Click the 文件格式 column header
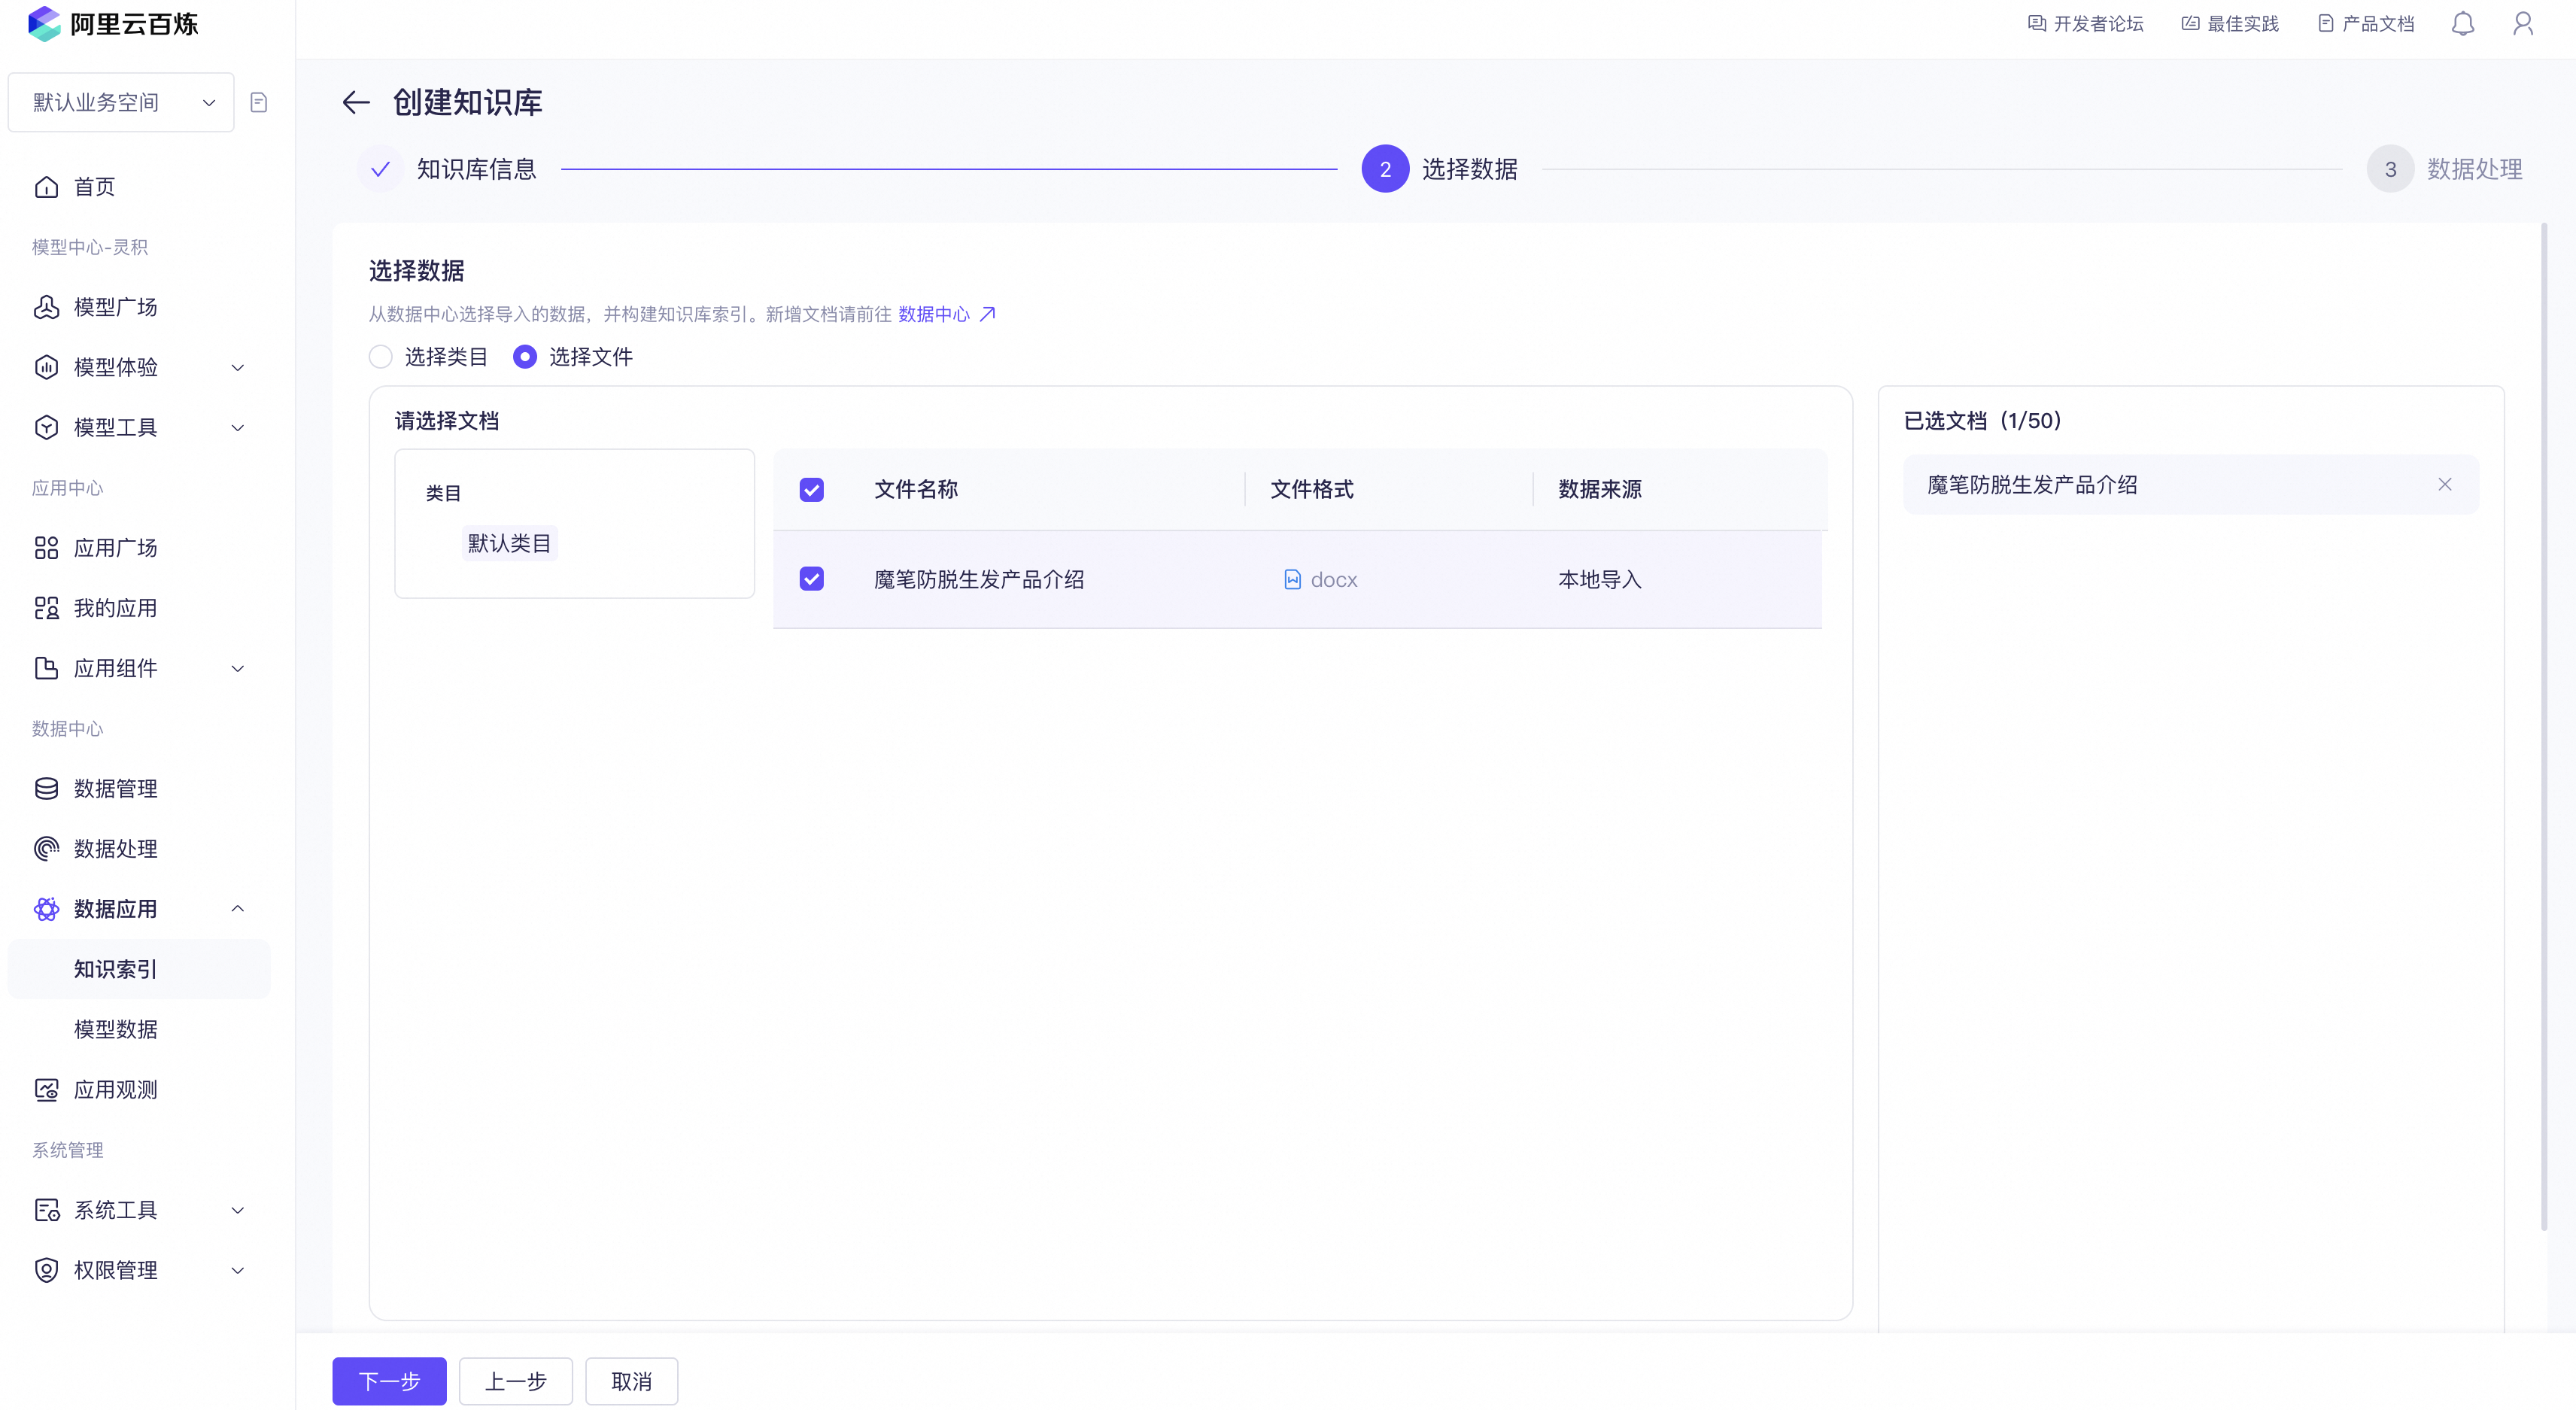2576x1410 pixels. [x=1312, y=489]
